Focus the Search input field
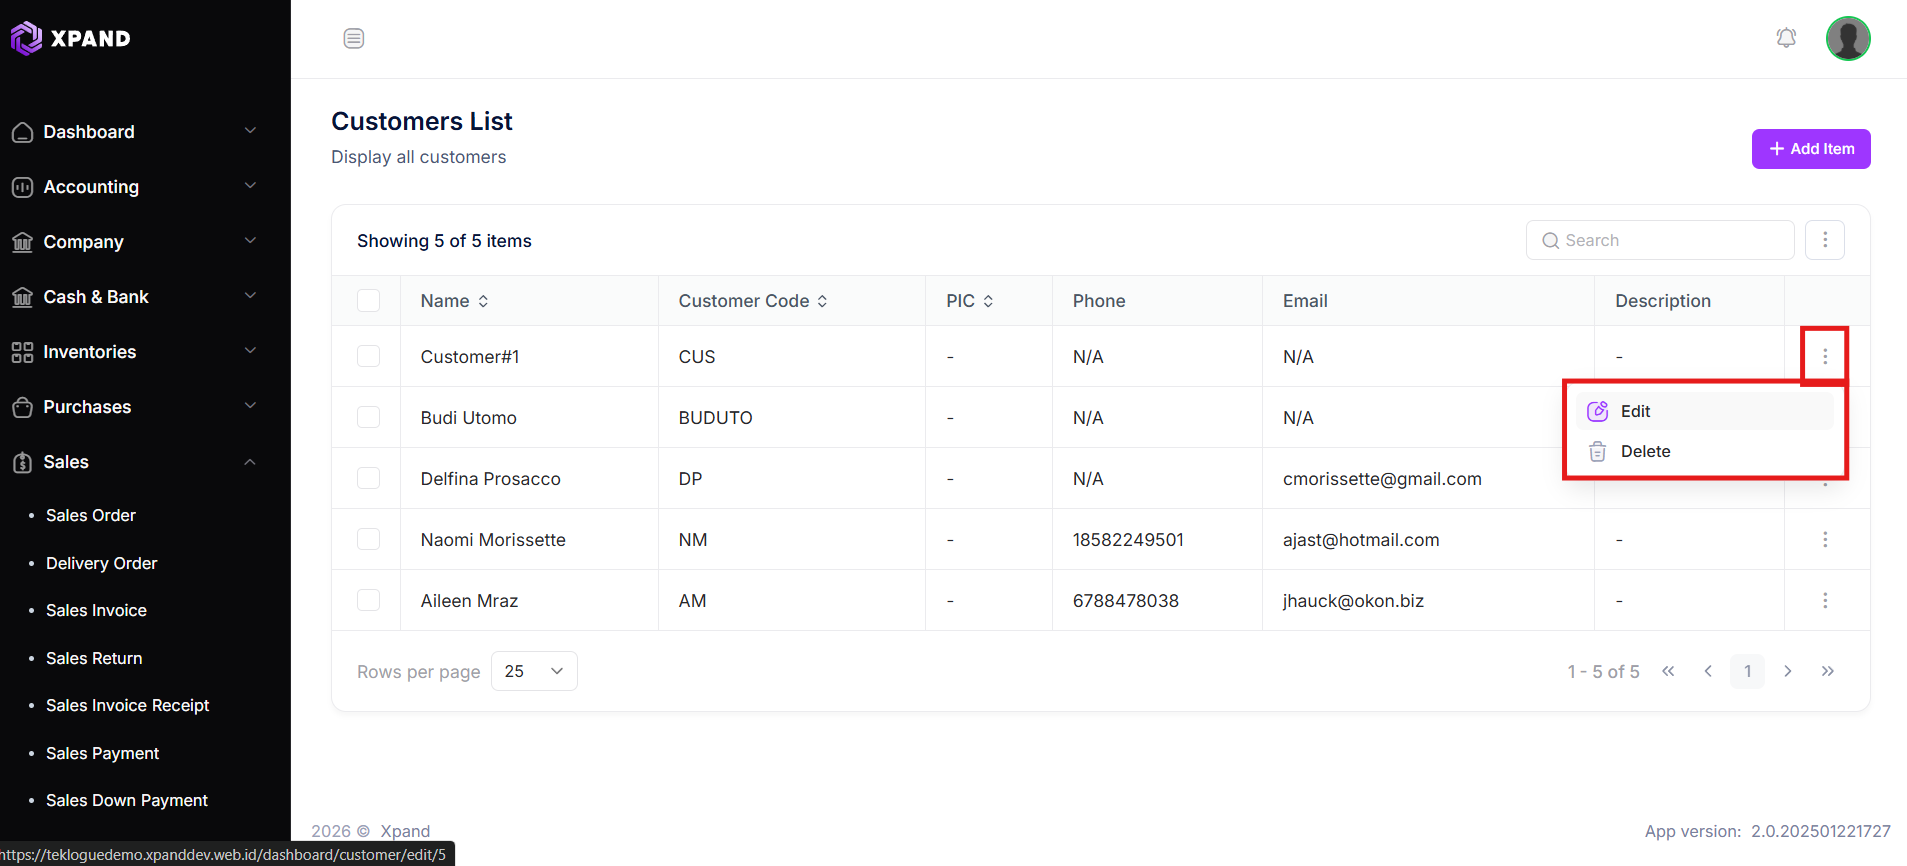This screenshot has height=866, width=1907. 1660,240
